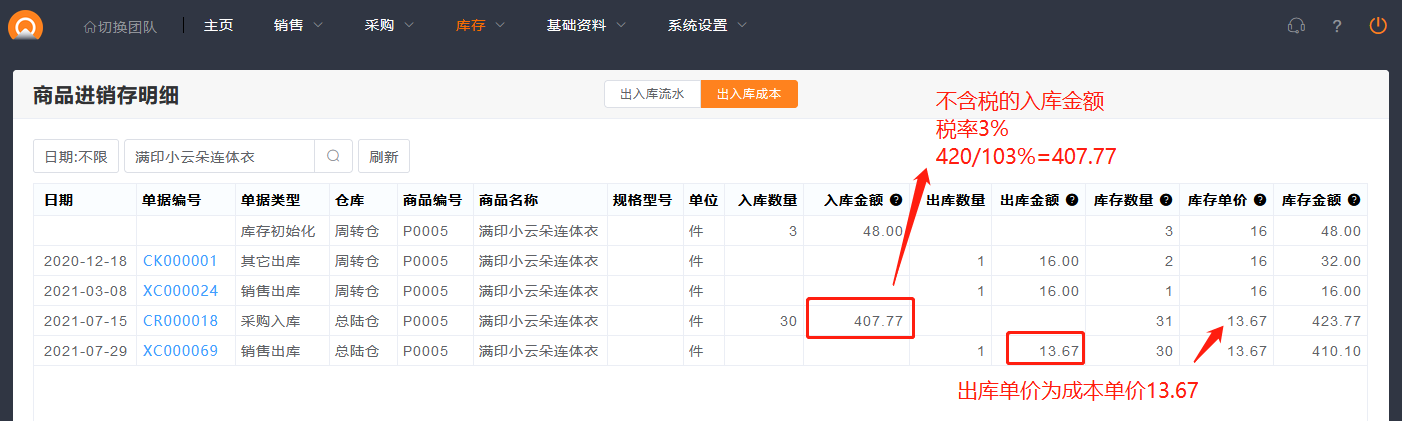Screen dimensions: 1402x421
Task: Select the 出入库成本 view toggle
Action: click(x=749, y=94)
